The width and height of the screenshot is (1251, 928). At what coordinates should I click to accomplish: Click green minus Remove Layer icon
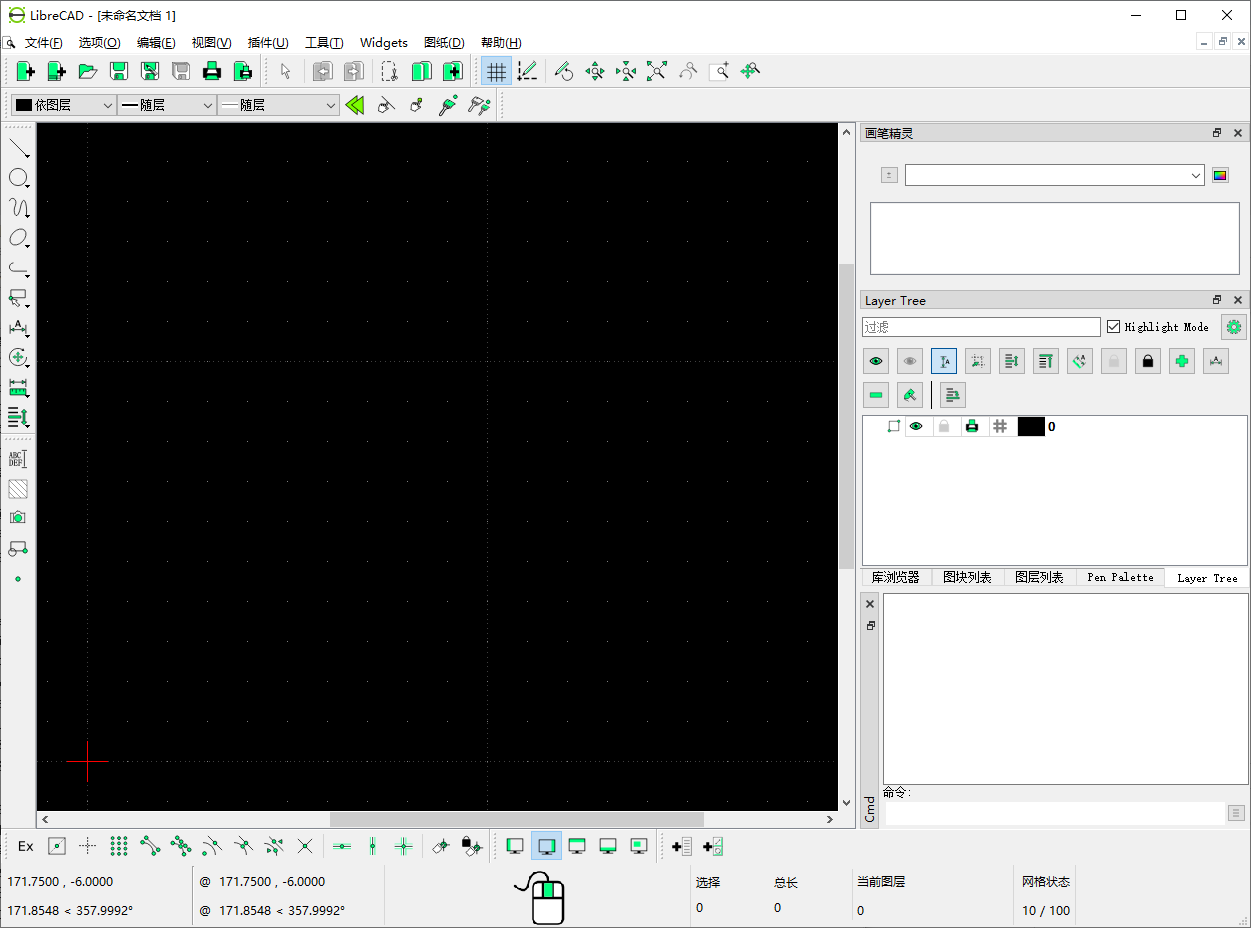877,395
